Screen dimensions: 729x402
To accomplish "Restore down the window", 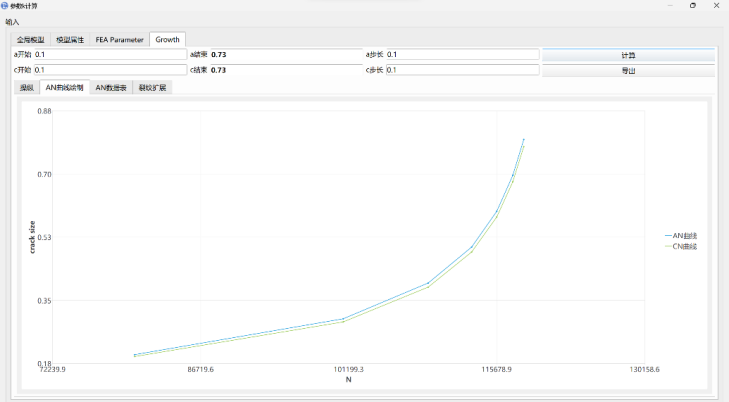I will [693, 6].
